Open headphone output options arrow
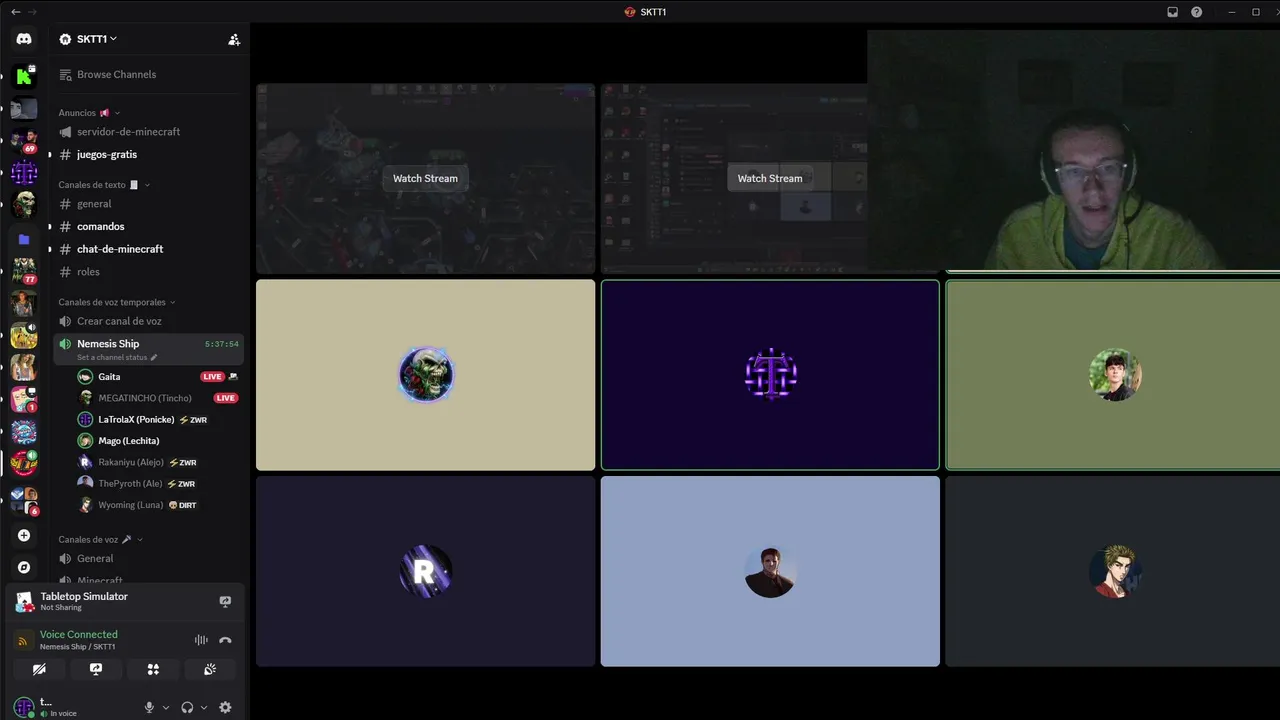The height and width of the screenshot is (720, 1280). pos(204,707)
